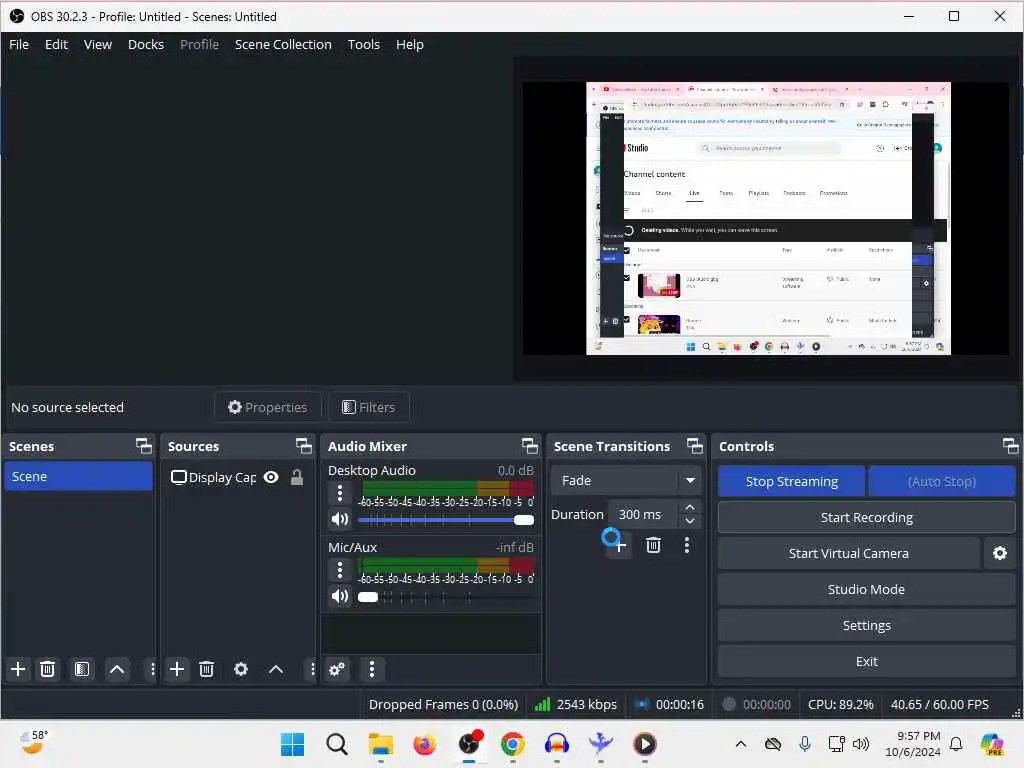
Task: Open Firefox from the taskbar
Action: [x=424, y=744]
